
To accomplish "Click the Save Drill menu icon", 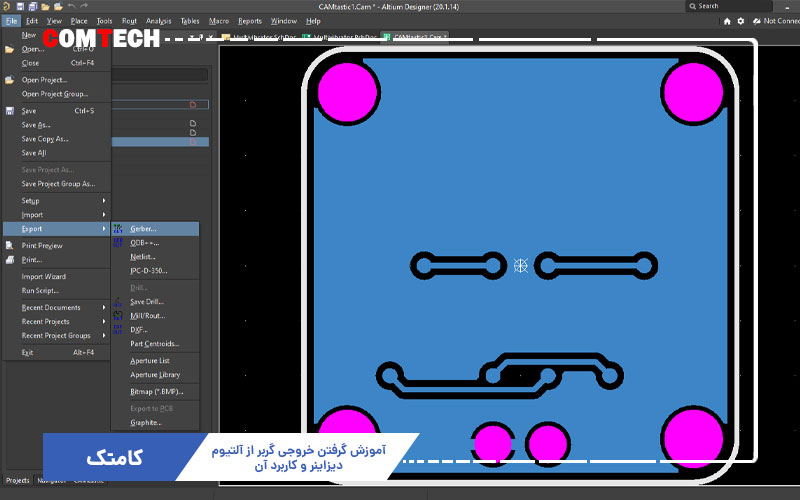I will [x=118, y=301].
